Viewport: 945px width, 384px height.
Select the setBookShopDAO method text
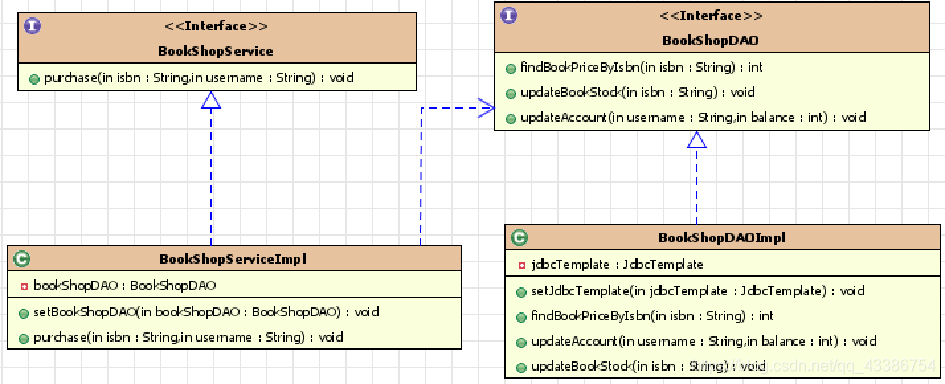click(206, 312)
